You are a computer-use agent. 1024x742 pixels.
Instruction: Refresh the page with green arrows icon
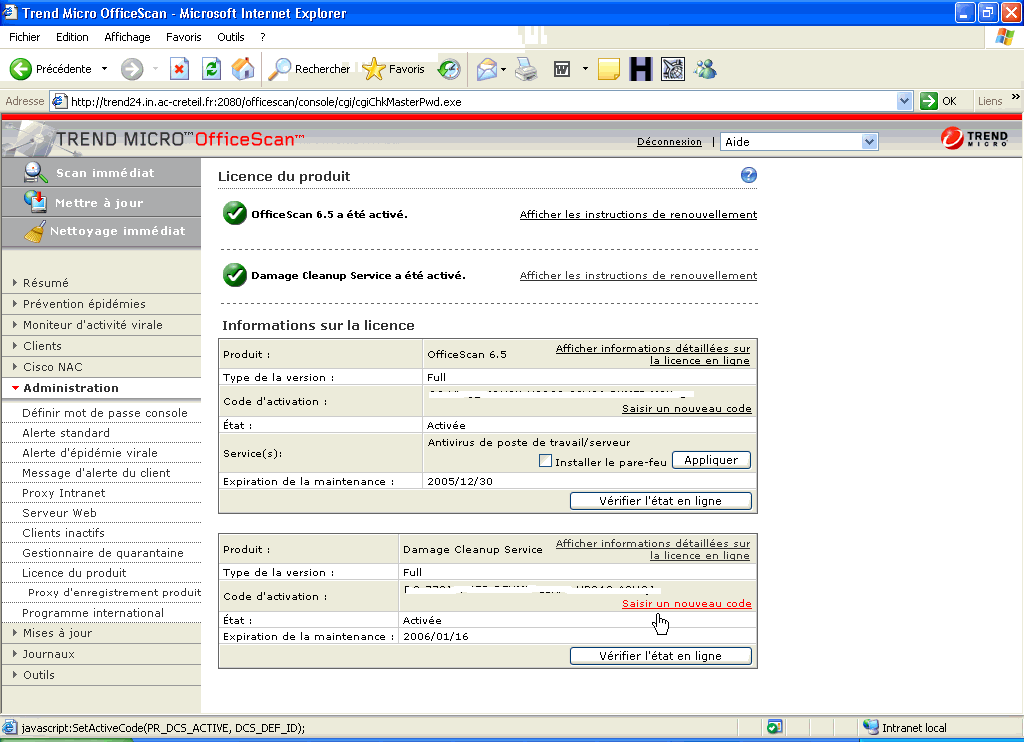click(x=212, y=69)
